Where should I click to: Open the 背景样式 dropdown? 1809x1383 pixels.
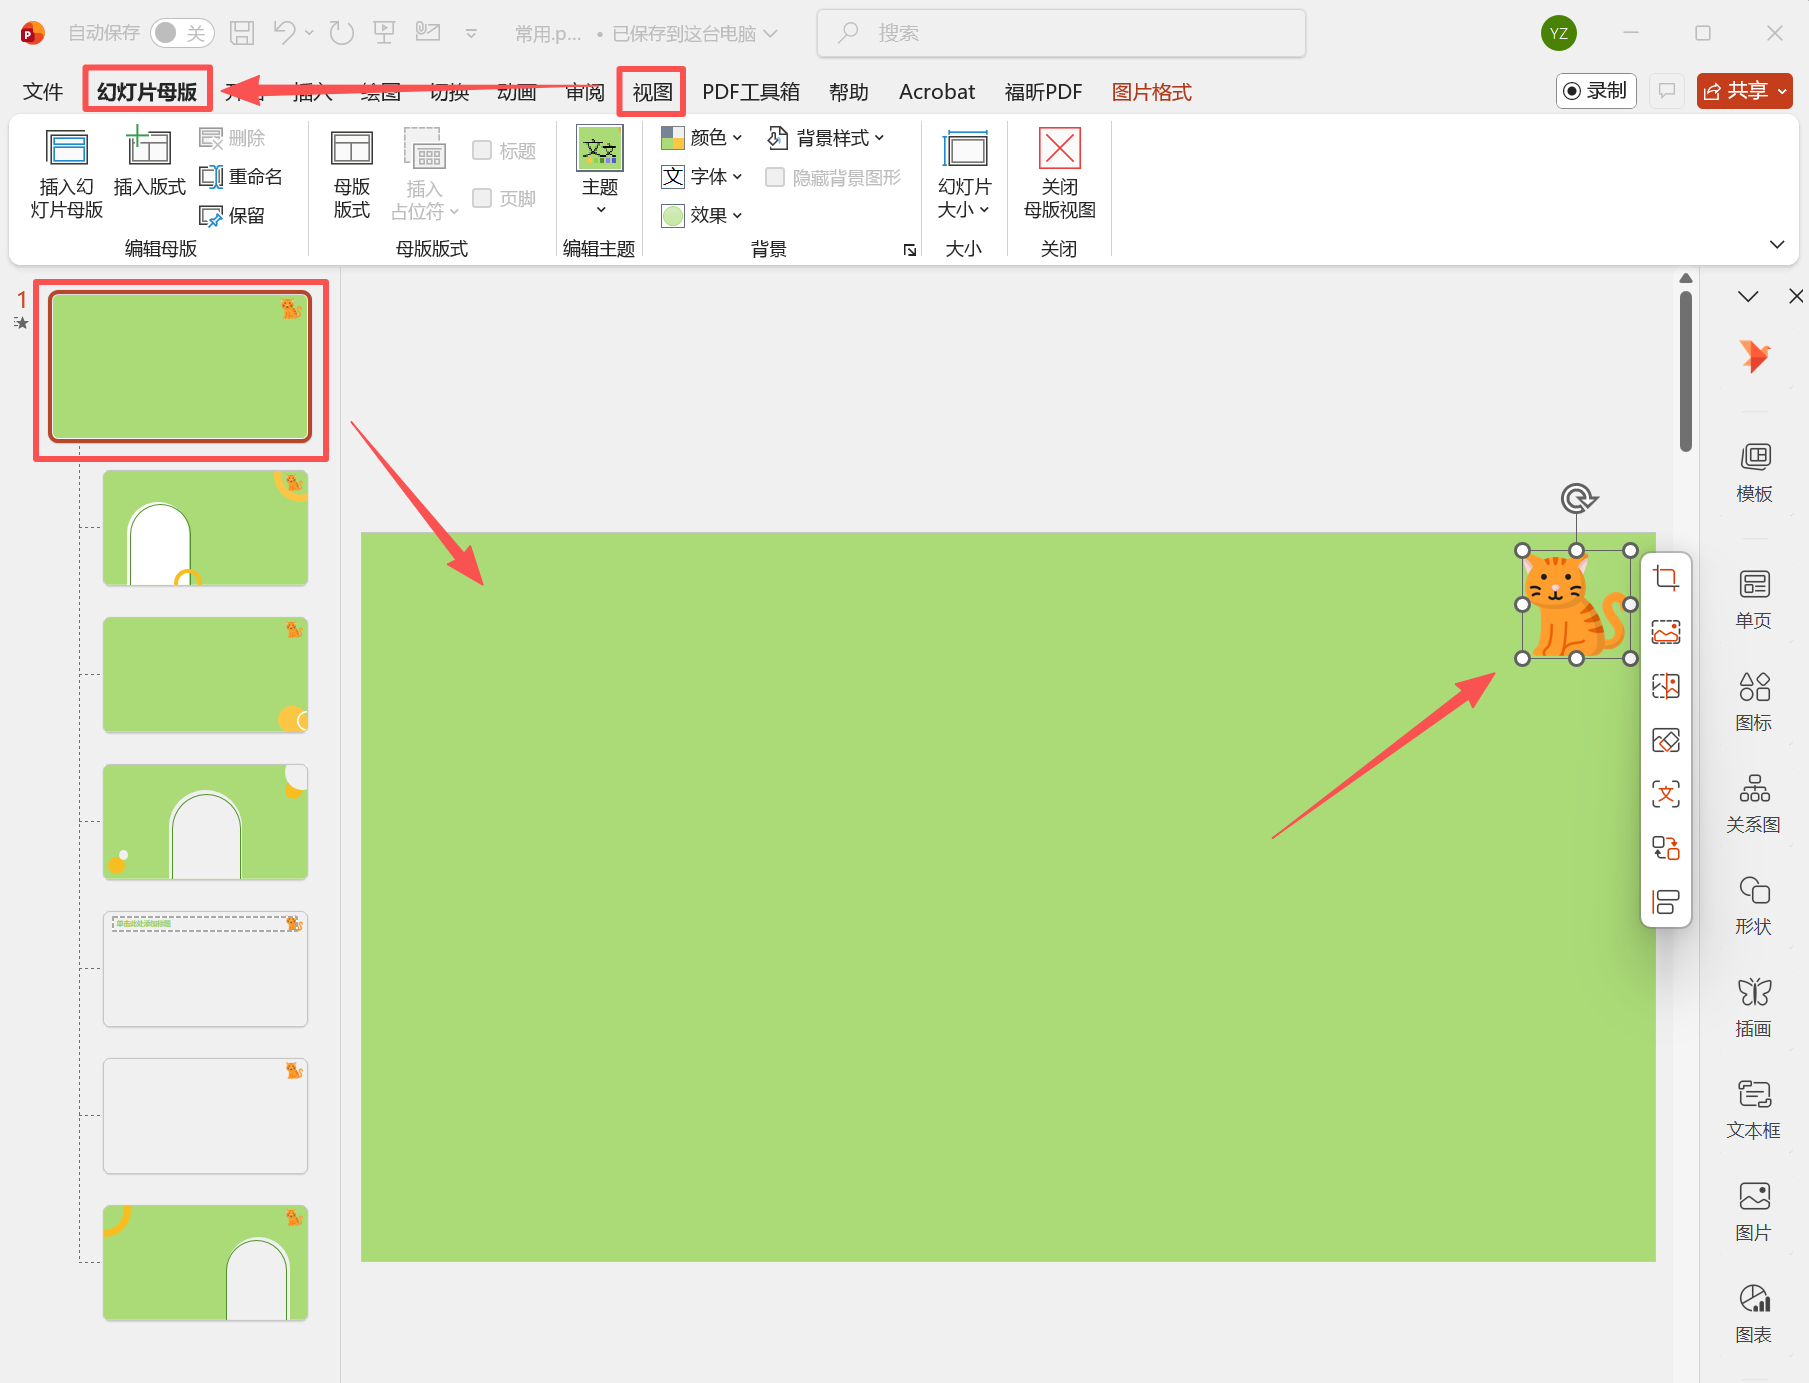pos(826,137)
